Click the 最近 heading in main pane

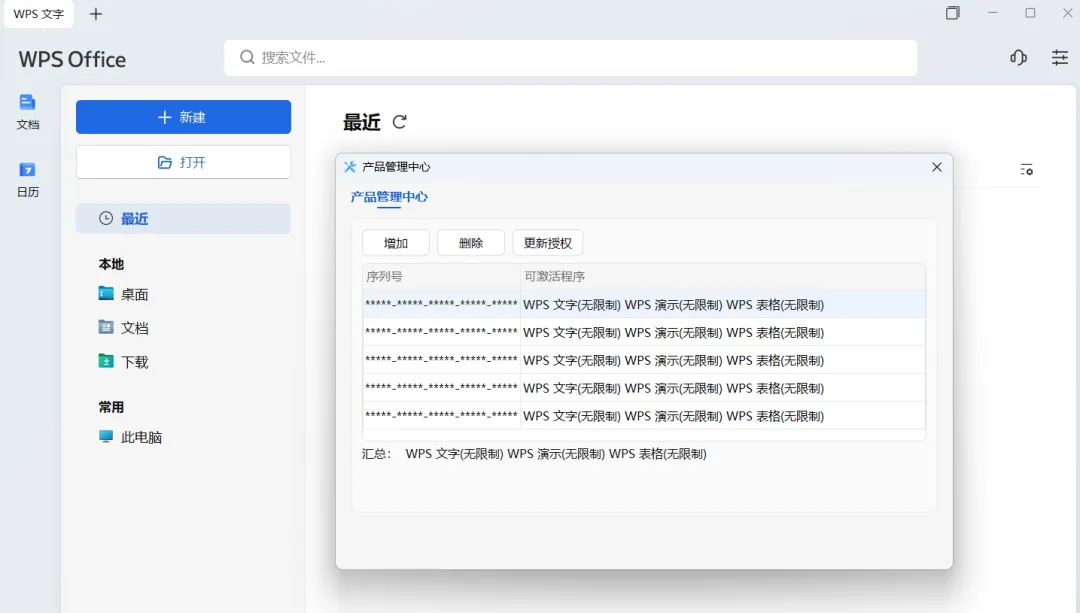tap(362, 122)
